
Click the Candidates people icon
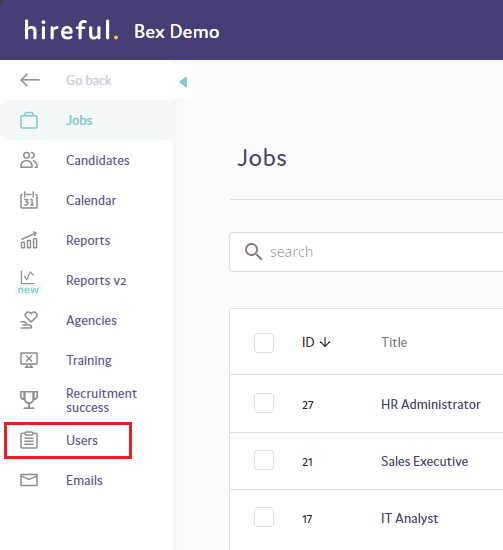pos(29,160)
